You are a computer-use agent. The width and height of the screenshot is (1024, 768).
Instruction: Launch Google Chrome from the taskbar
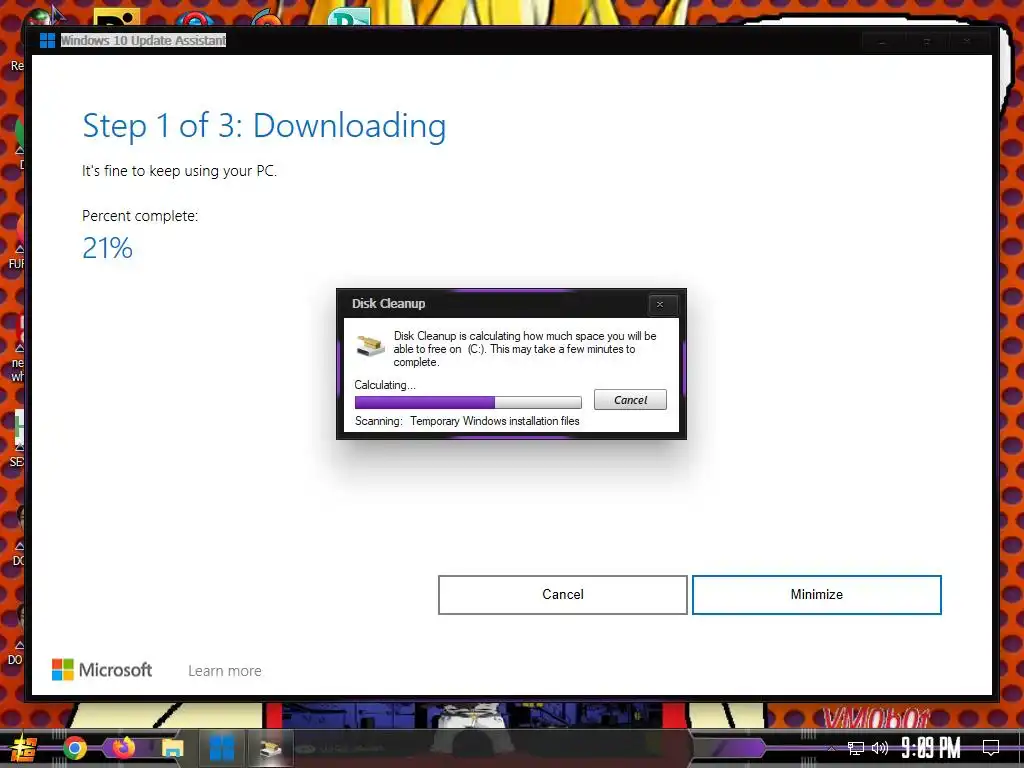coord(75,748)
